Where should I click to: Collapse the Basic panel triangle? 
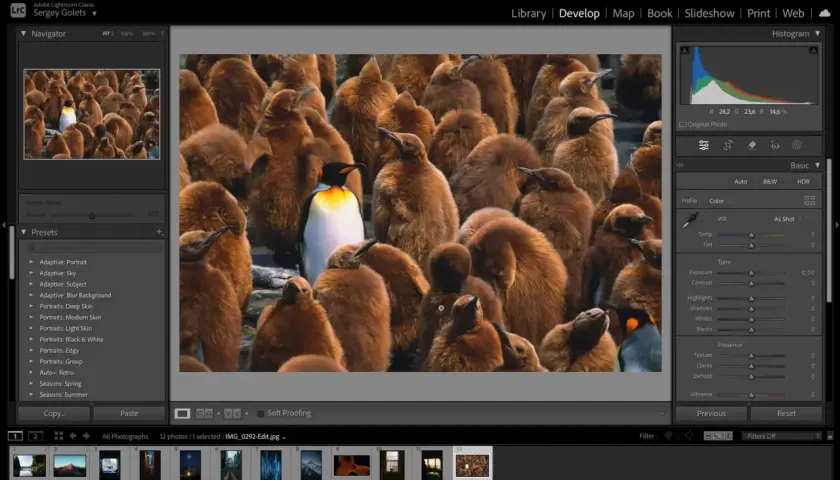pos(818,165)
